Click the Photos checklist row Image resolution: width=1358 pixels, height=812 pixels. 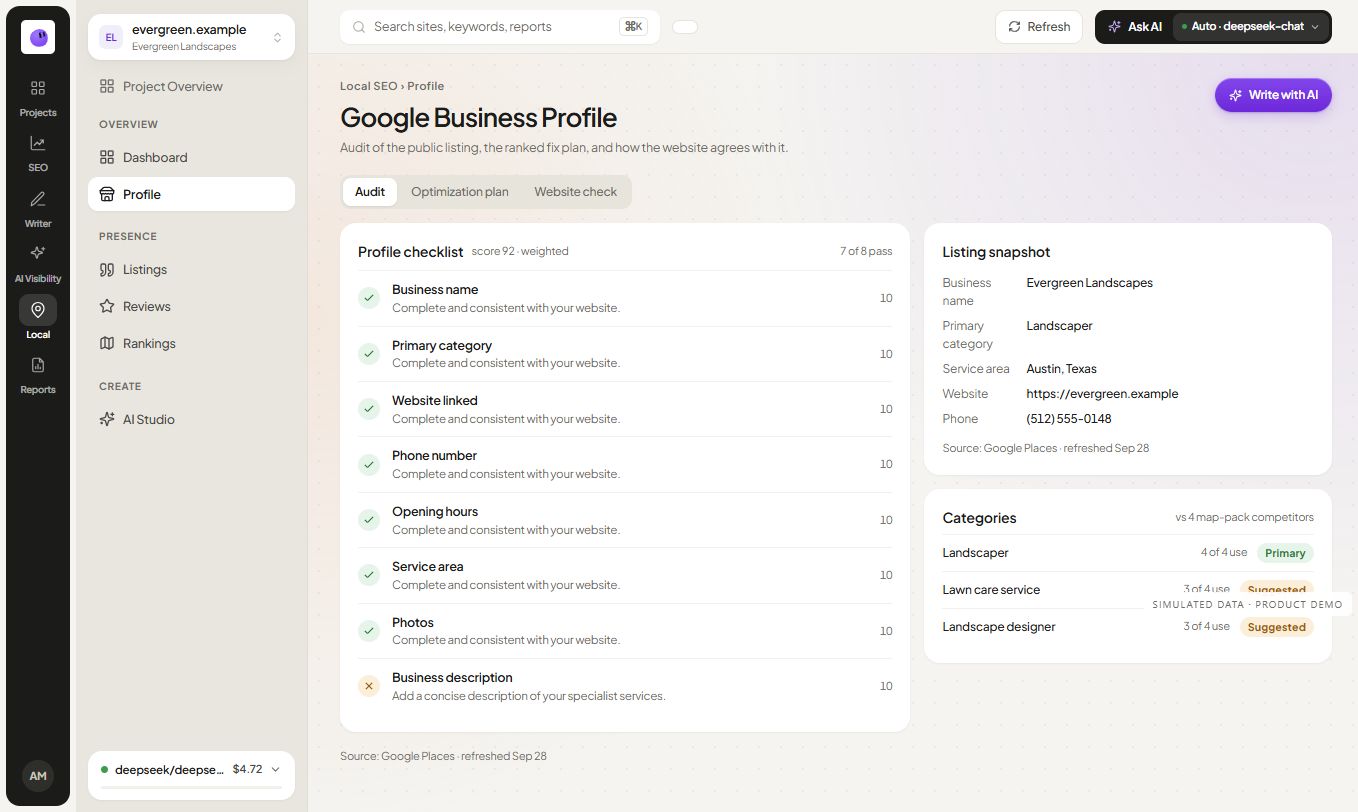point(625,631)
